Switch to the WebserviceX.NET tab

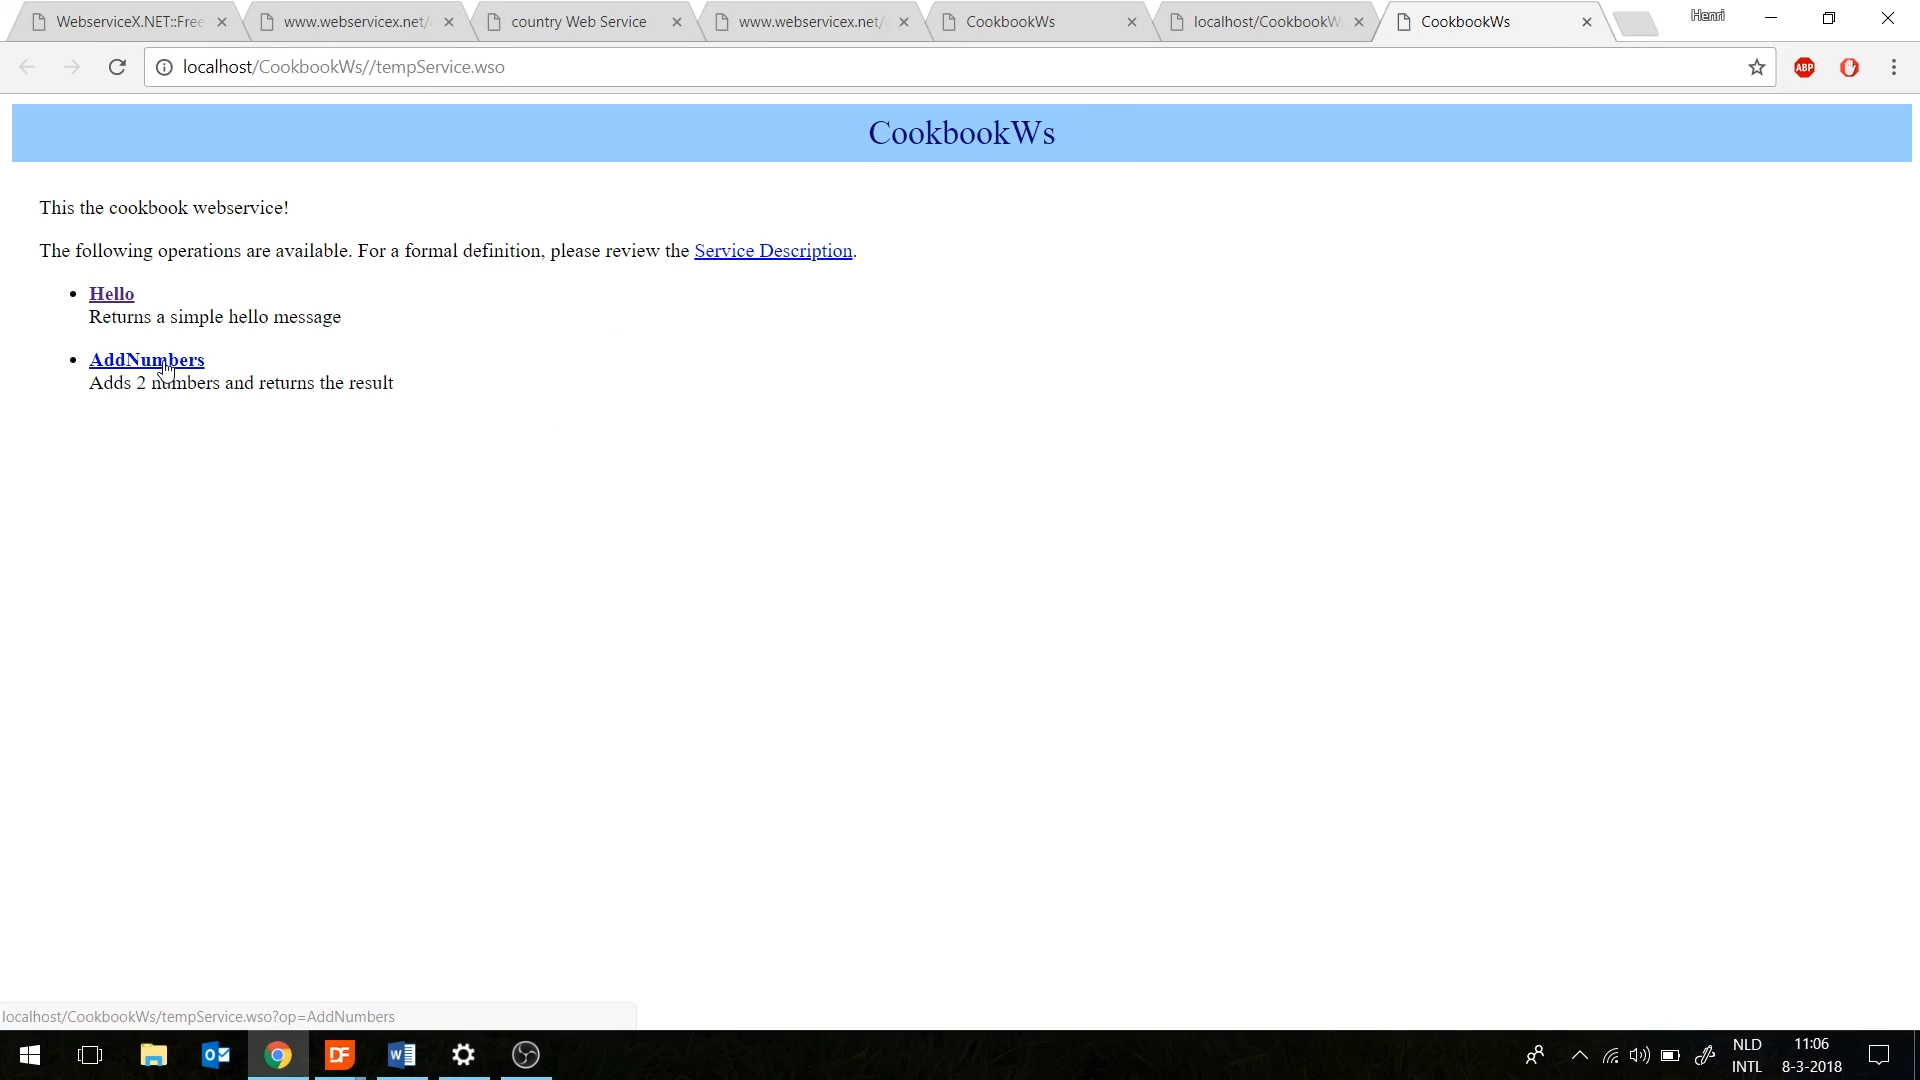coord(130,22)
